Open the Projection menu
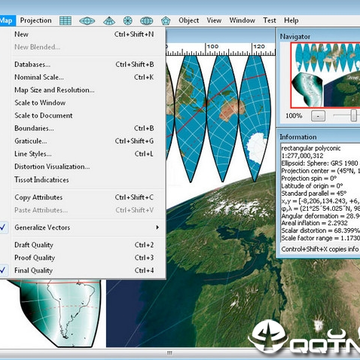The image size is (360, 360). 36,21
